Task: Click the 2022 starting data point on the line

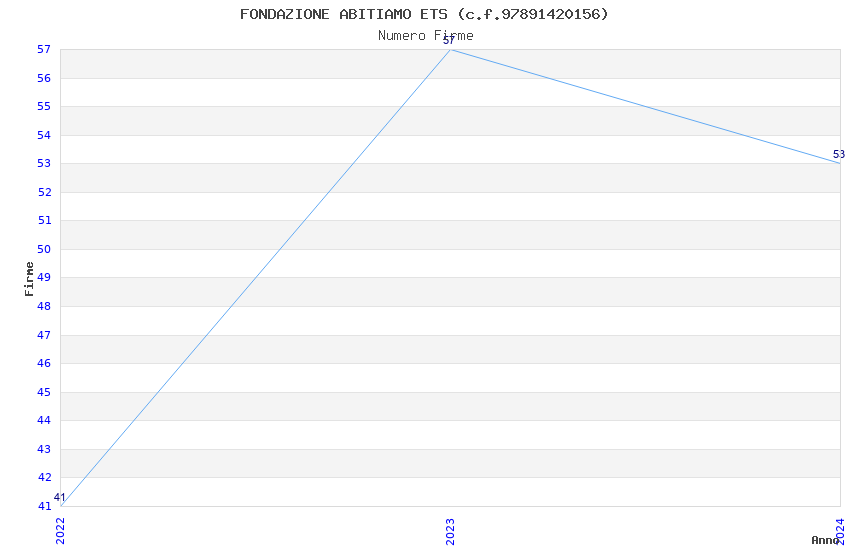Action: (x=61, y=506)
